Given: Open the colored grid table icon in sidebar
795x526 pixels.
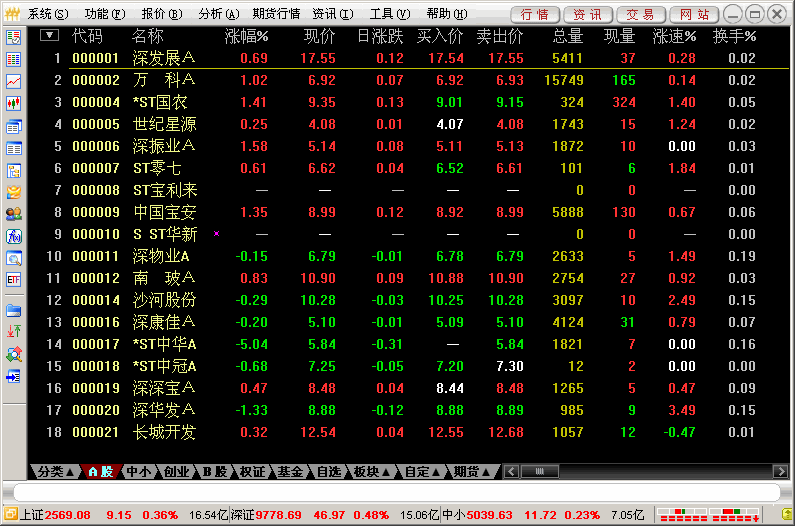Looking at the screenshot, I should point(14,59).
